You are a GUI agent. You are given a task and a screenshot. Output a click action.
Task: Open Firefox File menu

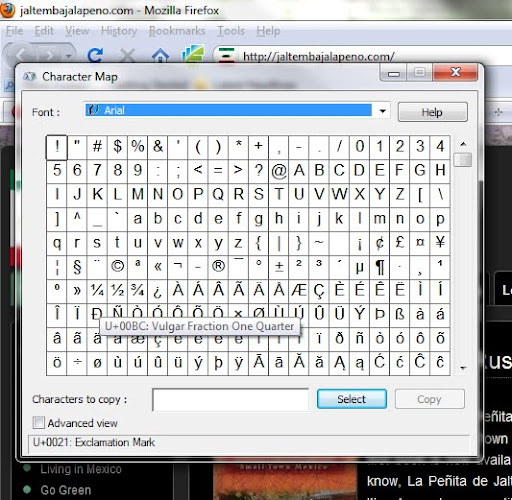click(15, 31)
